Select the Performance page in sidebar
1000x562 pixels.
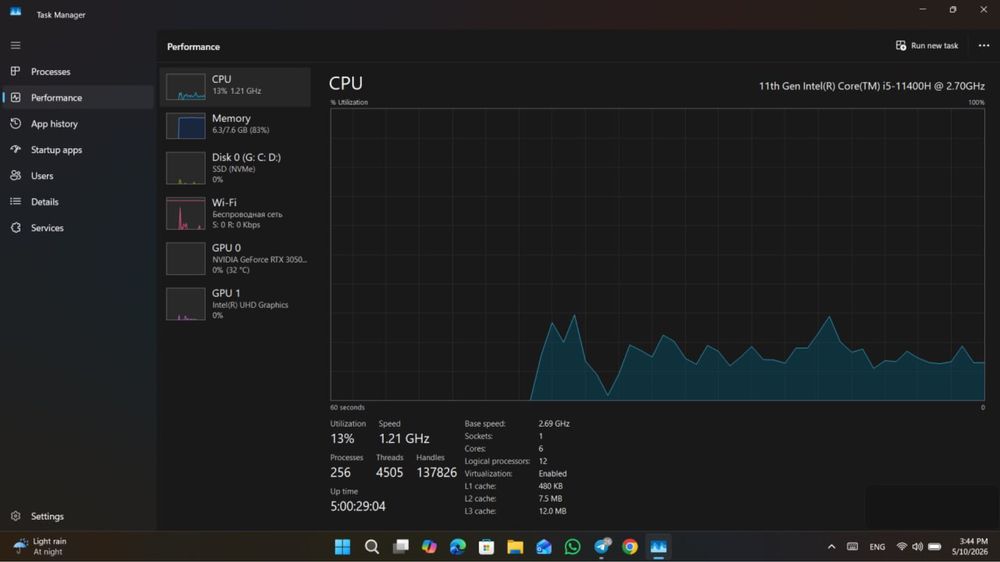click(78, 98)
